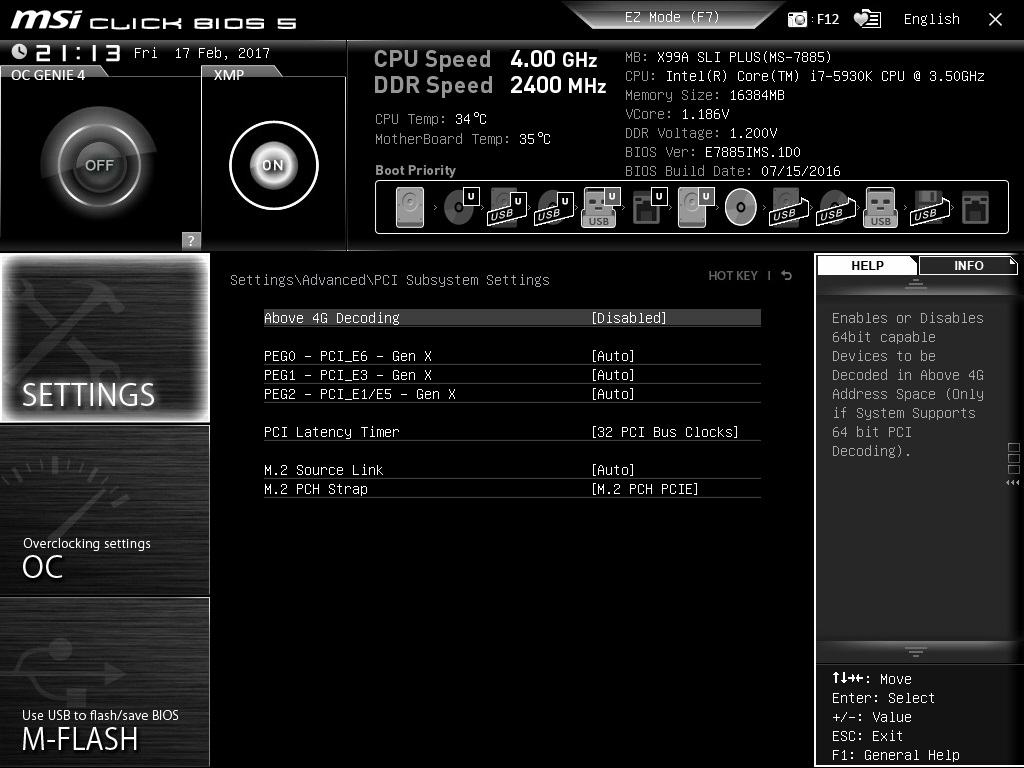
Task: Click the OC GENIE 4 panel label
Action: pos(48,75)
